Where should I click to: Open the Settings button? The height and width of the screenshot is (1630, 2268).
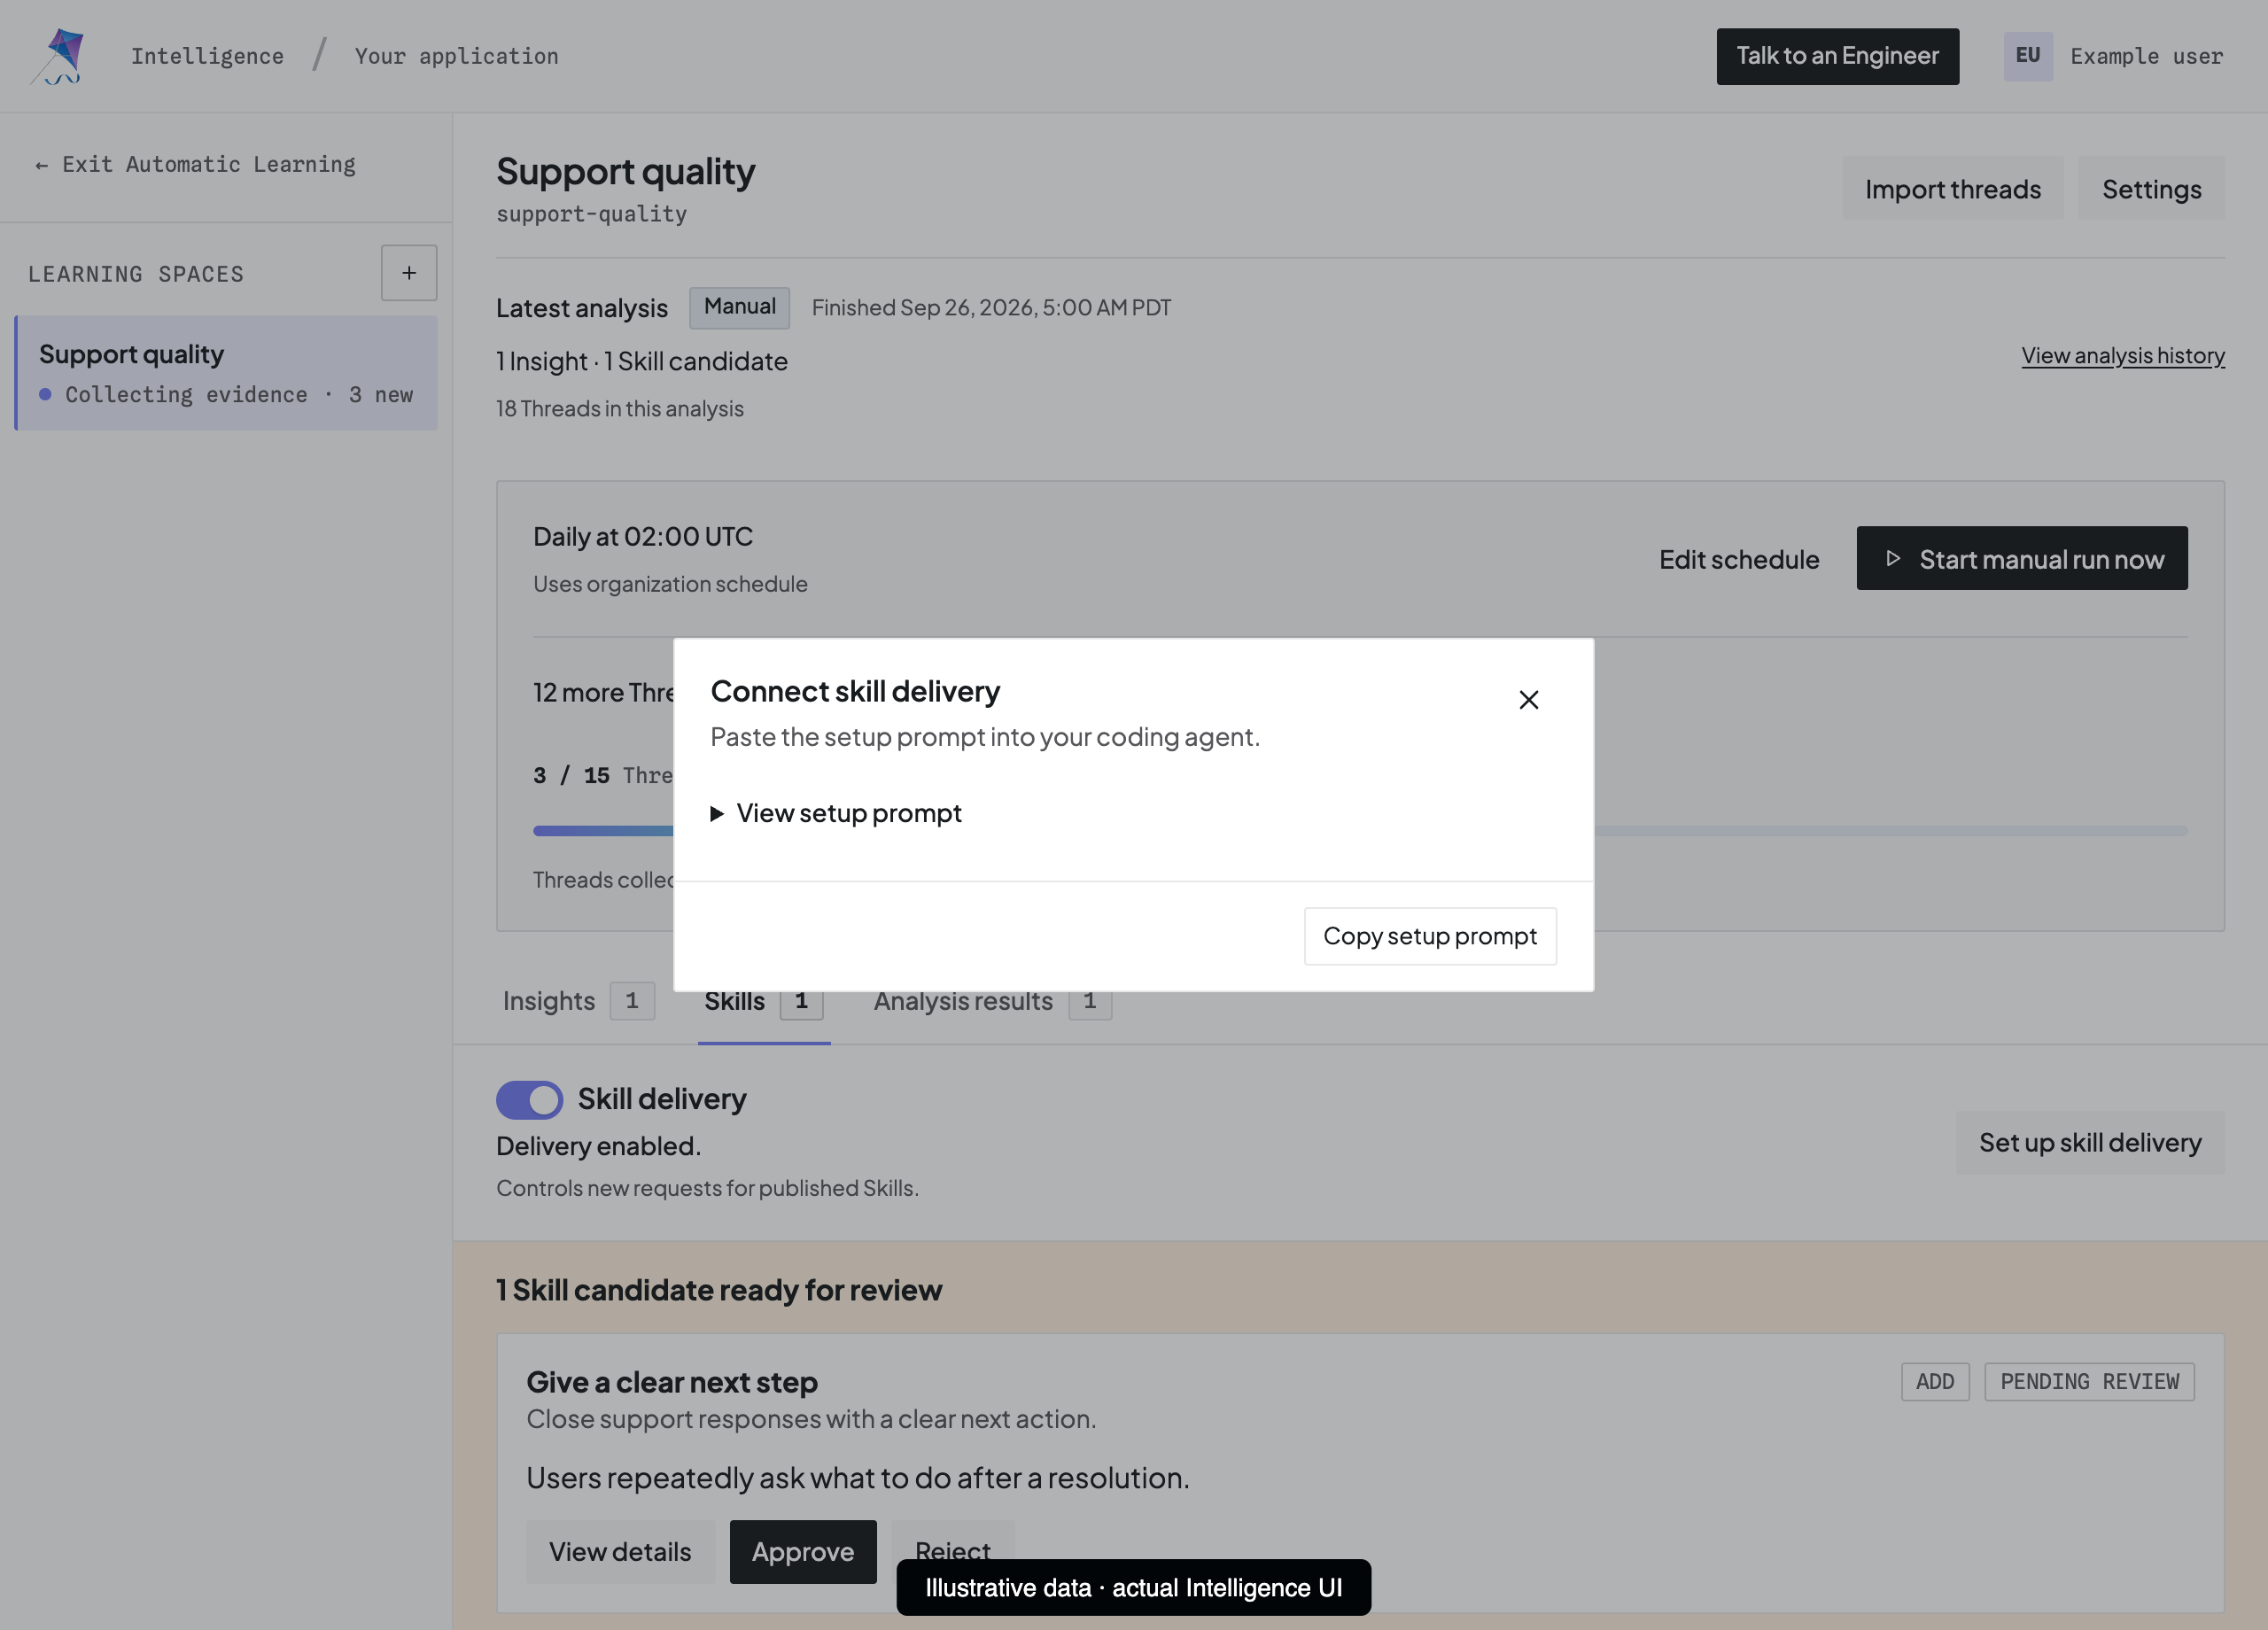click(2152, 188)
